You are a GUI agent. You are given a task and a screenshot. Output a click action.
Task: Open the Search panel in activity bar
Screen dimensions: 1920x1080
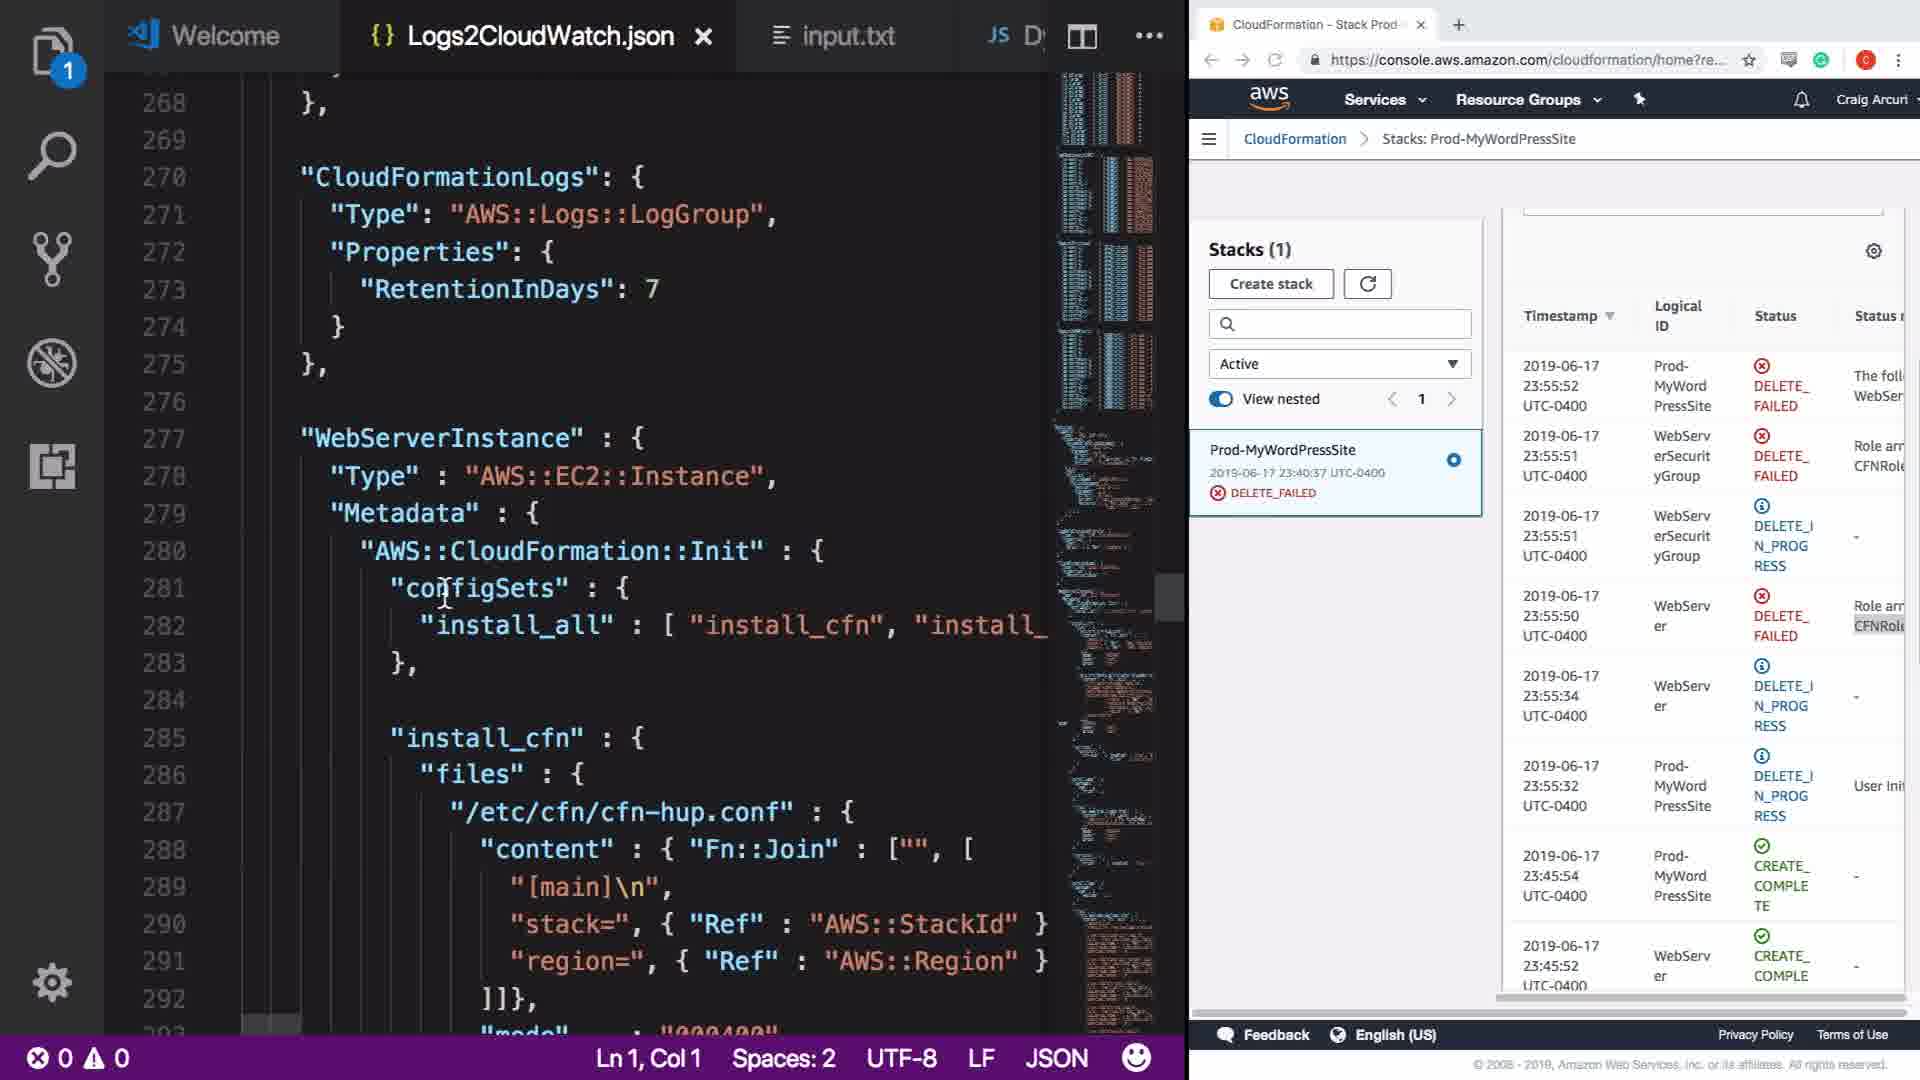click(52, 155)
